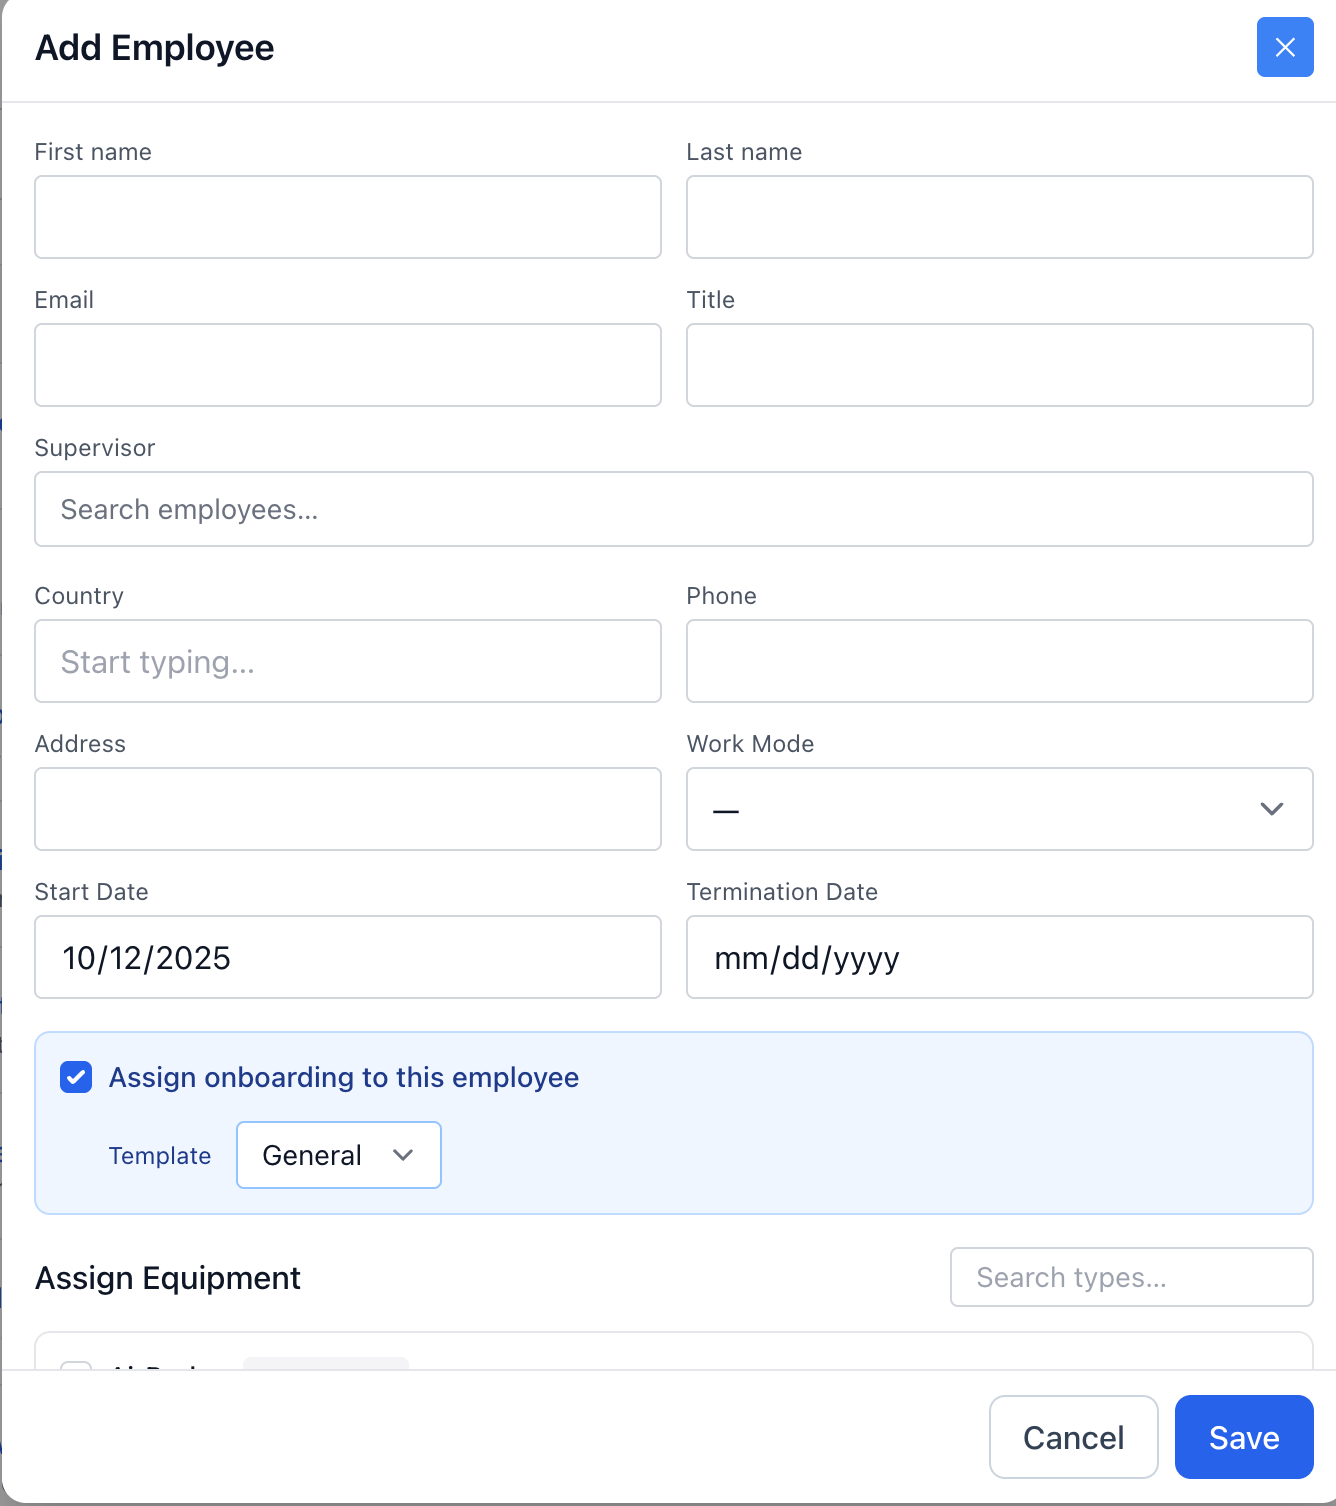Close the Add Employee dialog

(1284, 47)
